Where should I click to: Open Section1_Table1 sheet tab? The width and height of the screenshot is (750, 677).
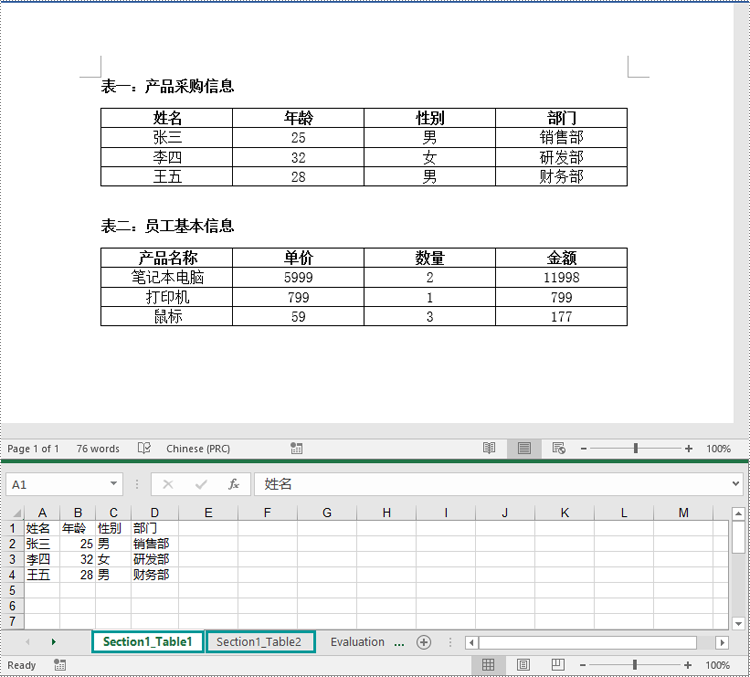(x=147, y=642)
